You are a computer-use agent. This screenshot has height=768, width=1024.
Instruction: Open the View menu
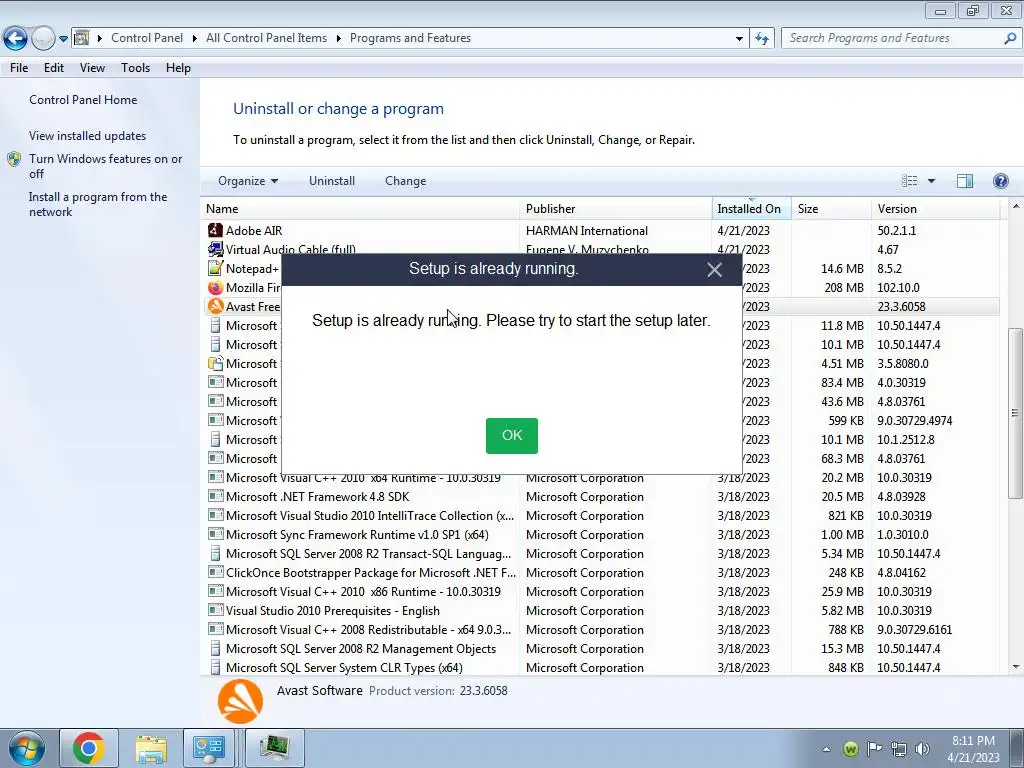92,68
